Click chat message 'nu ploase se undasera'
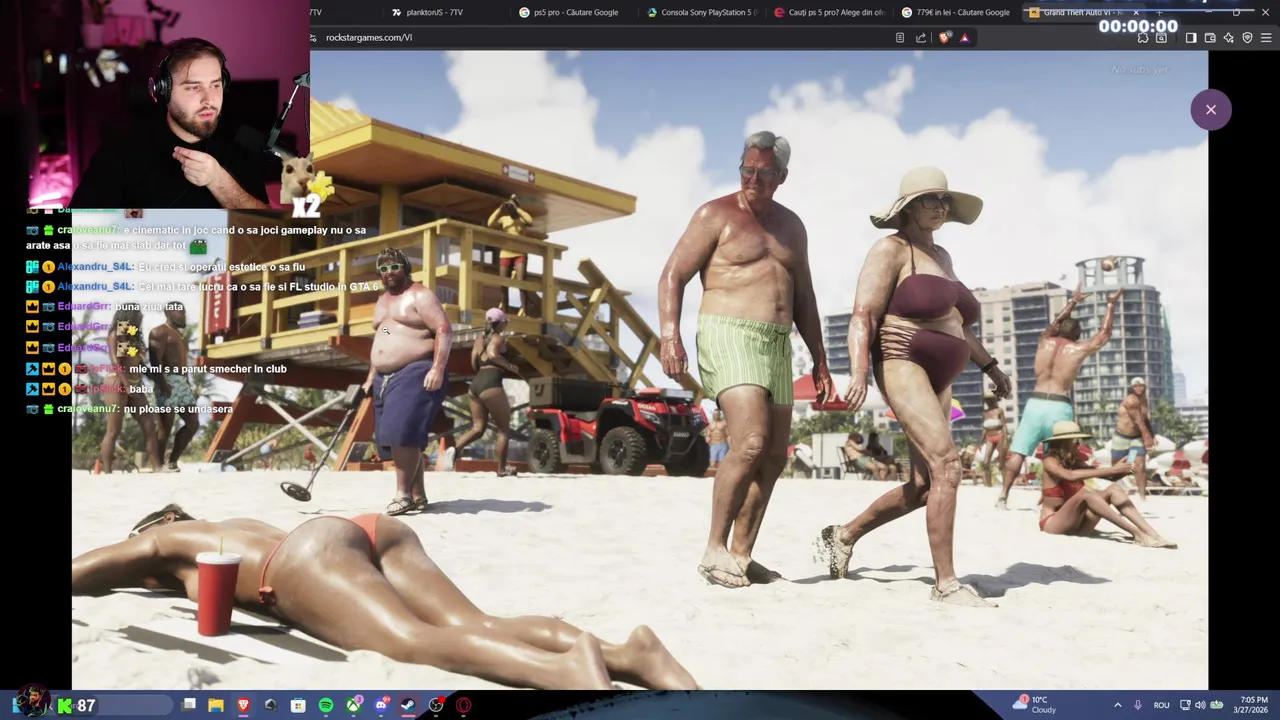Image resolution: width=1280 pixels, height=720 pixels. point(178,409)
